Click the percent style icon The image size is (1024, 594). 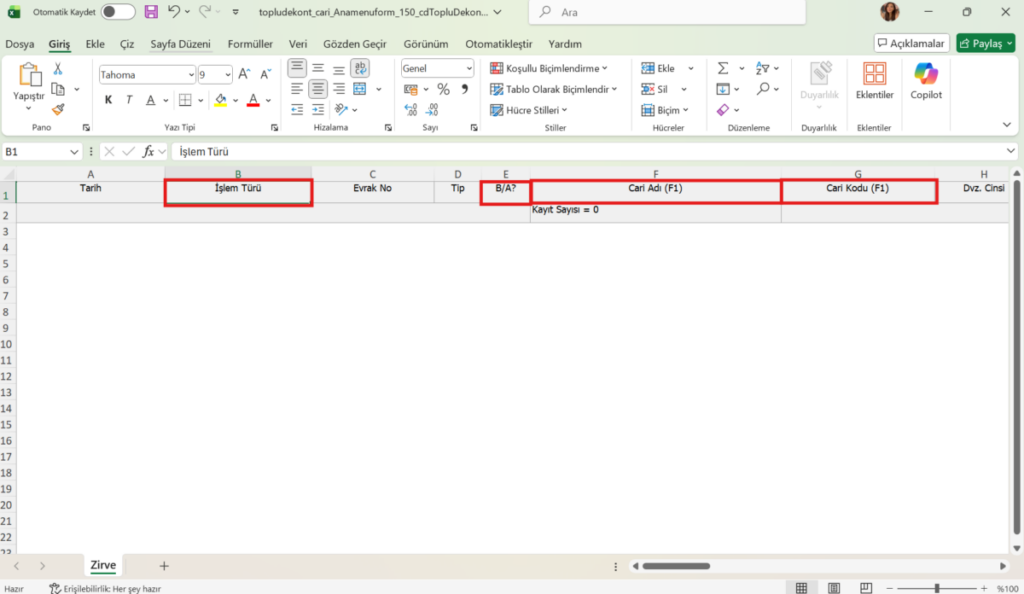[x=443, y=89]
